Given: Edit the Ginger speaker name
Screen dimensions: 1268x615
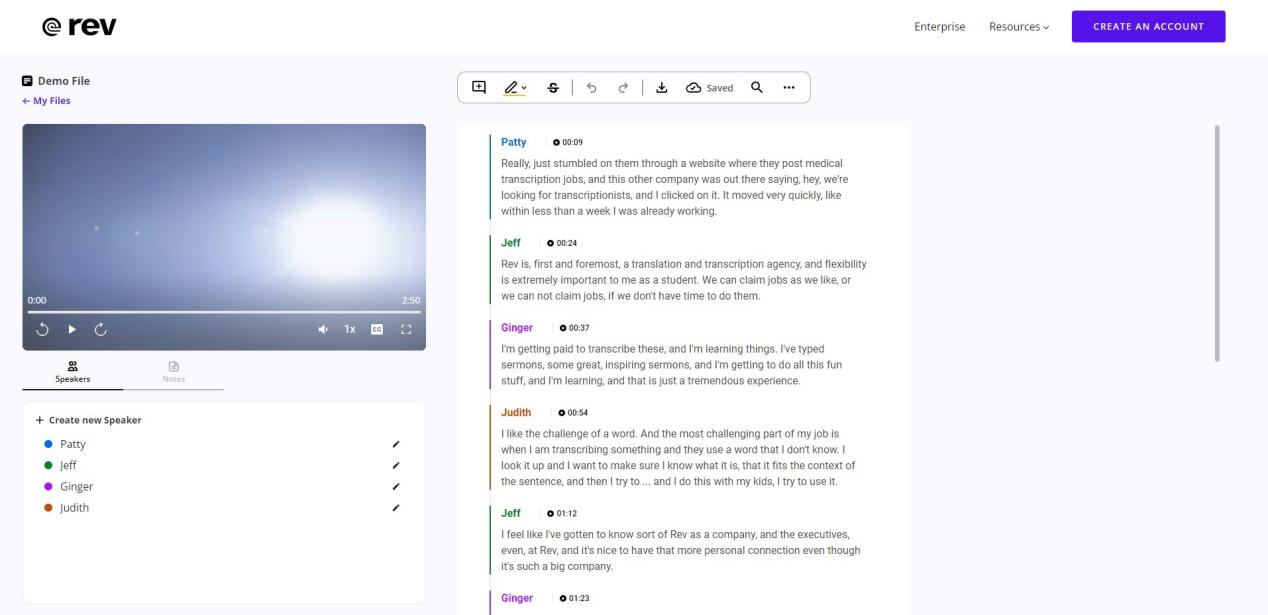Looking at the screenshot, I should (396, 486).
